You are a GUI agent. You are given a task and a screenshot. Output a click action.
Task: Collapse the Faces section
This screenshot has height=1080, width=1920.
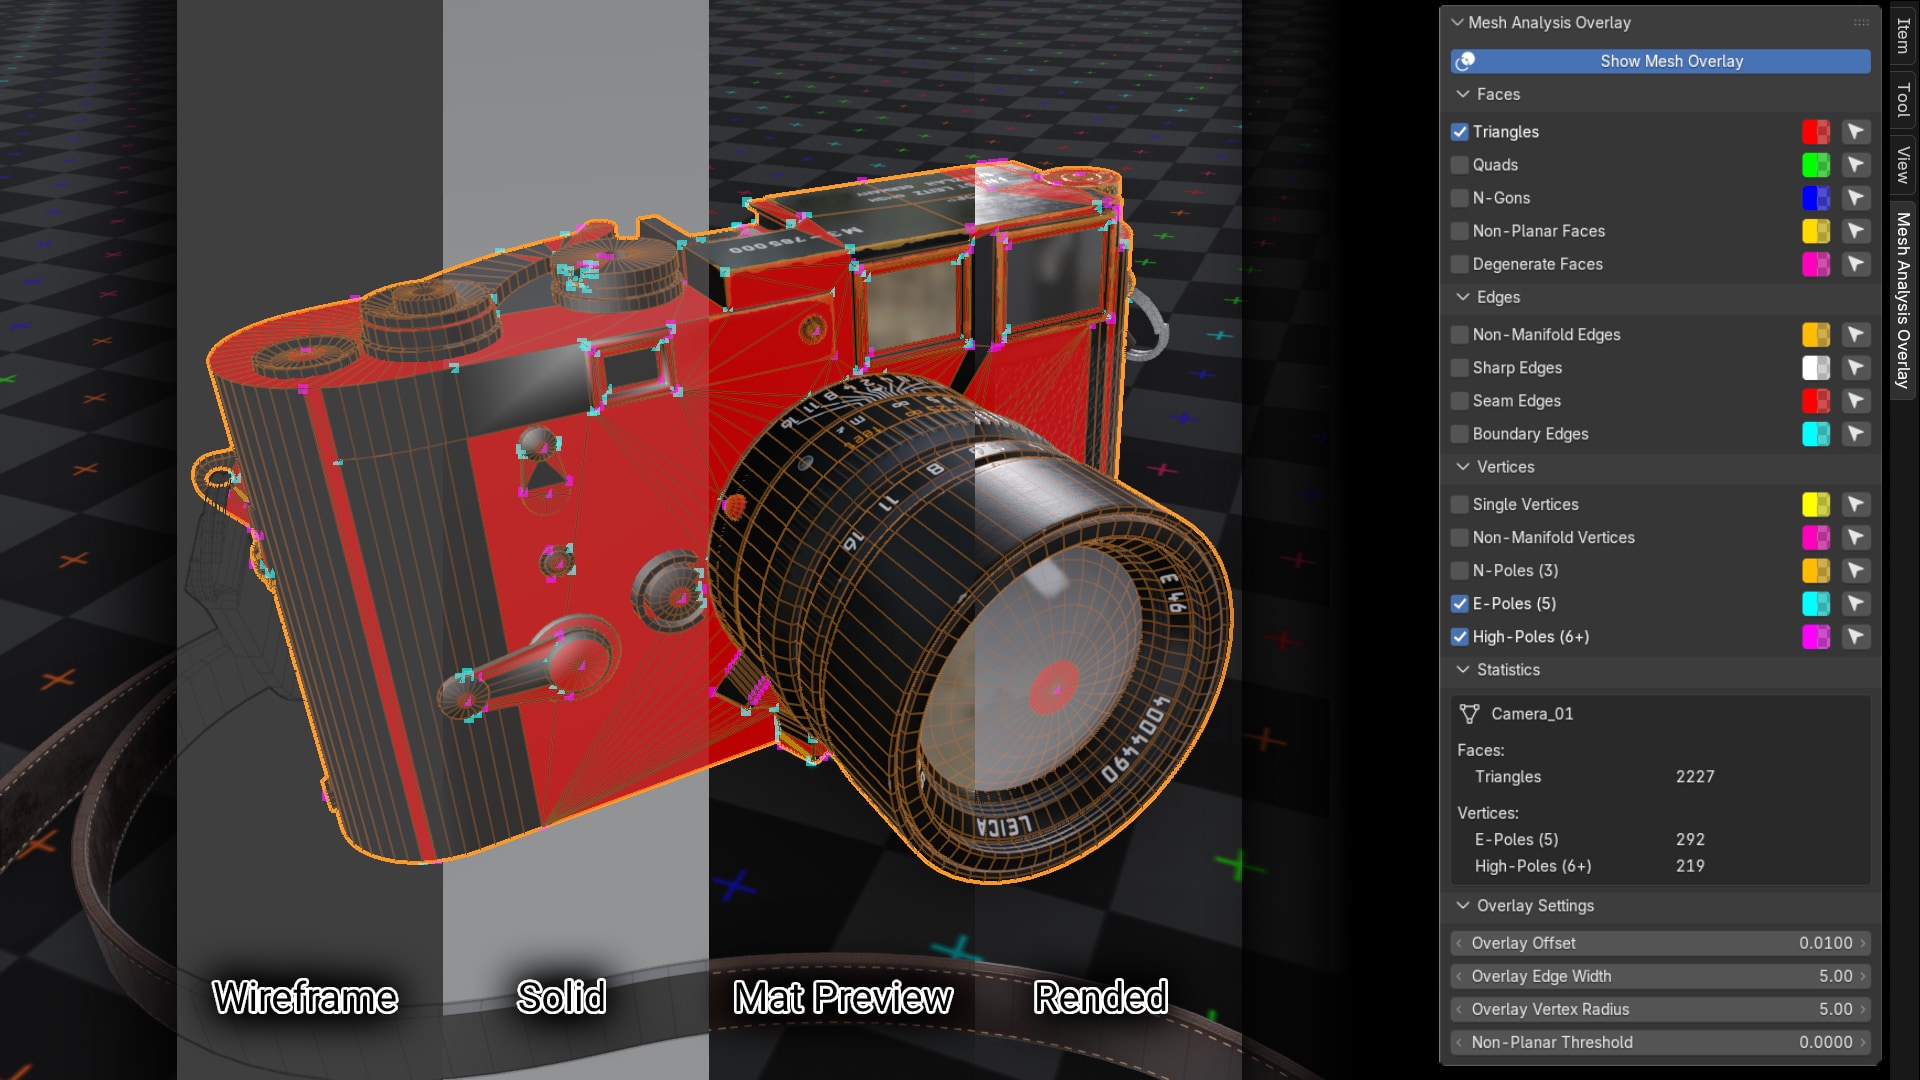point(1463,94)
